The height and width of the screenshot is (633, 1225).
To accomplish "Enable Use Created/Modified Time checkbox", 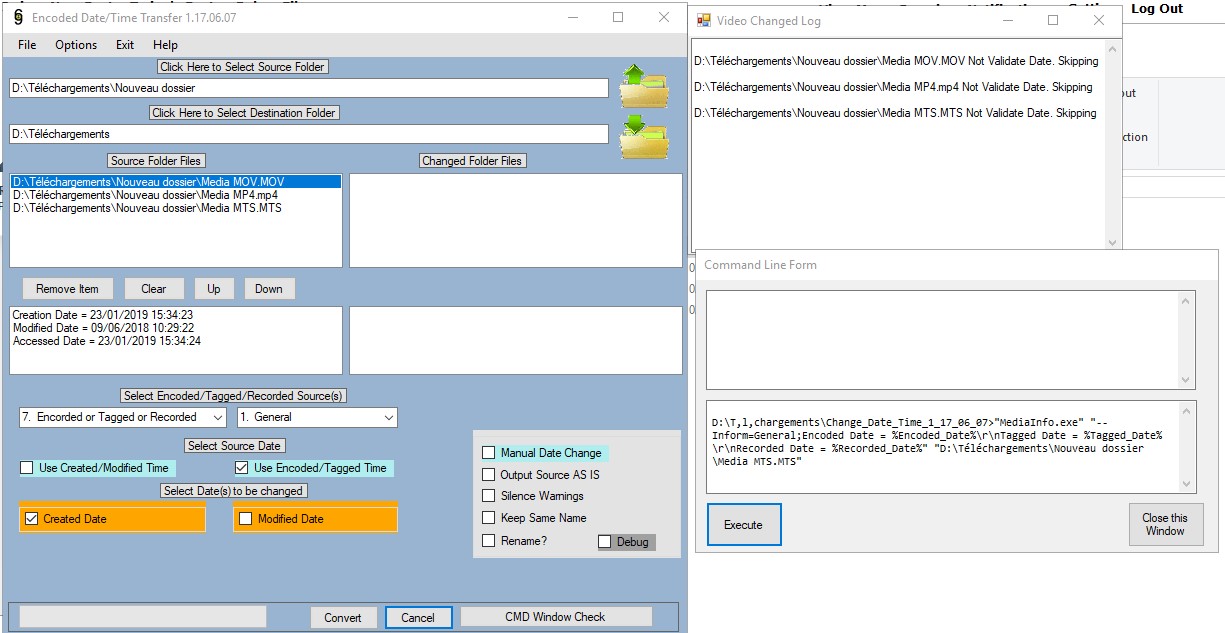I will click(27, 468).
